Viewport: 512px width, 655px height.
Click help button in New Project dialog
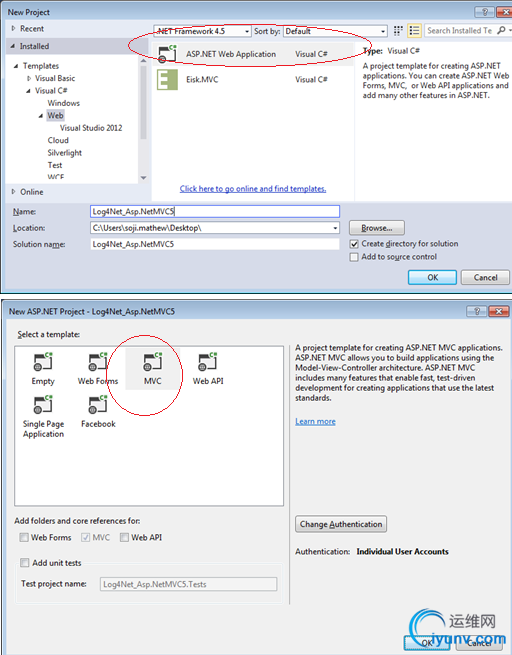[485, 12]
